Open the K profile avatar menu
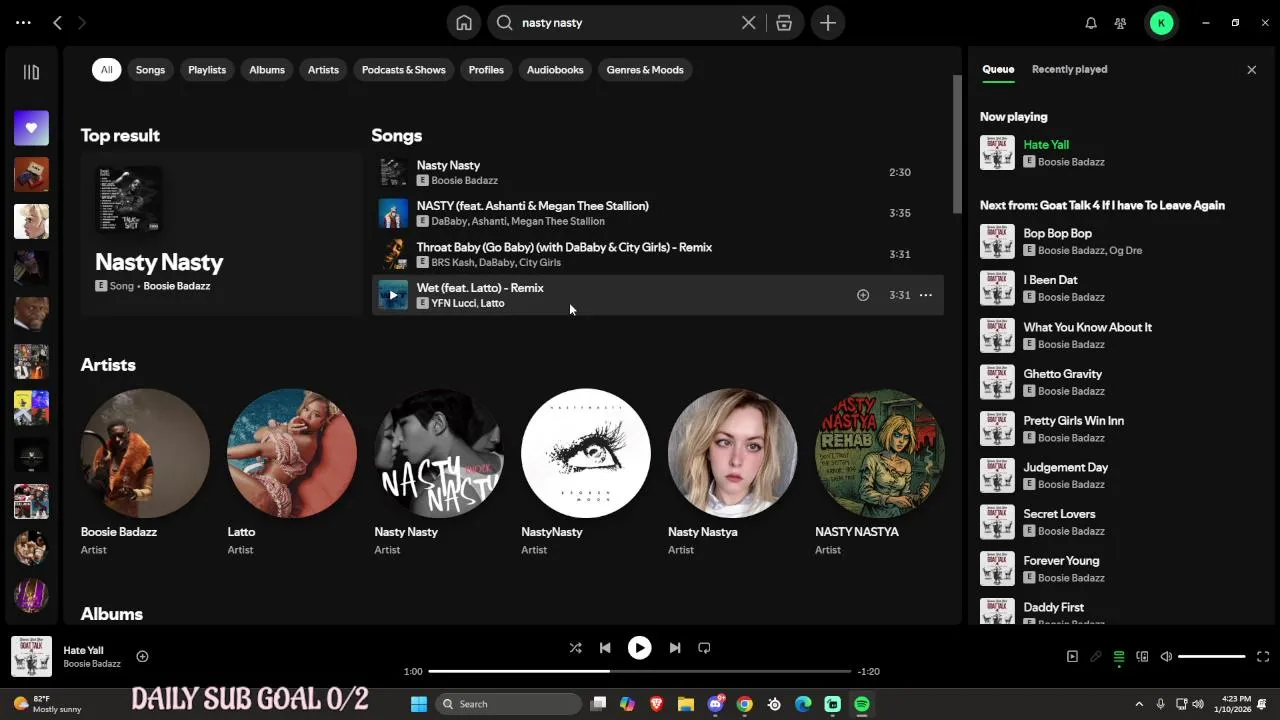This screenshot has height=720, width=1280. coord(1161,23)
